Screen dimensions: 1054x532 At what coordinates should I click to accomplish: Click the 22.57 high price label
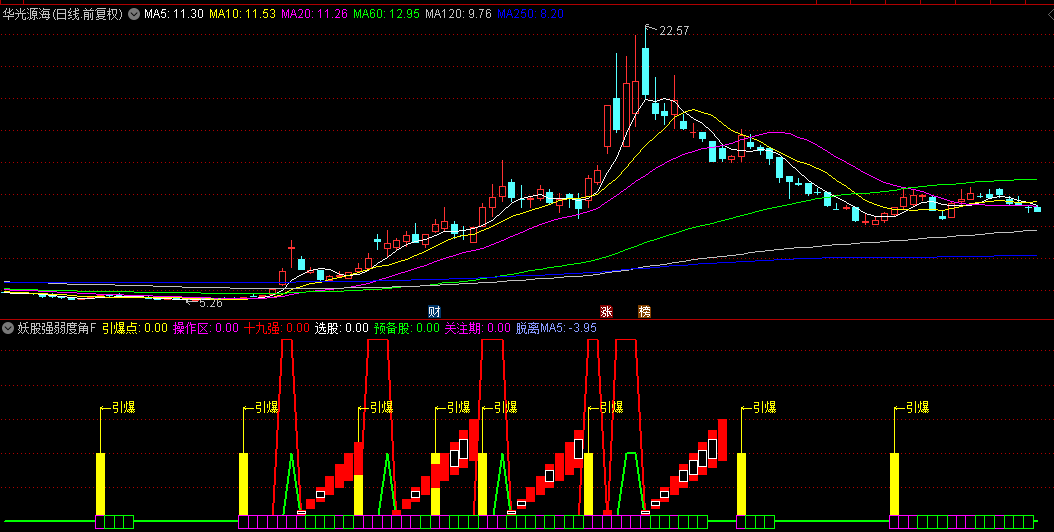[674, 31]
